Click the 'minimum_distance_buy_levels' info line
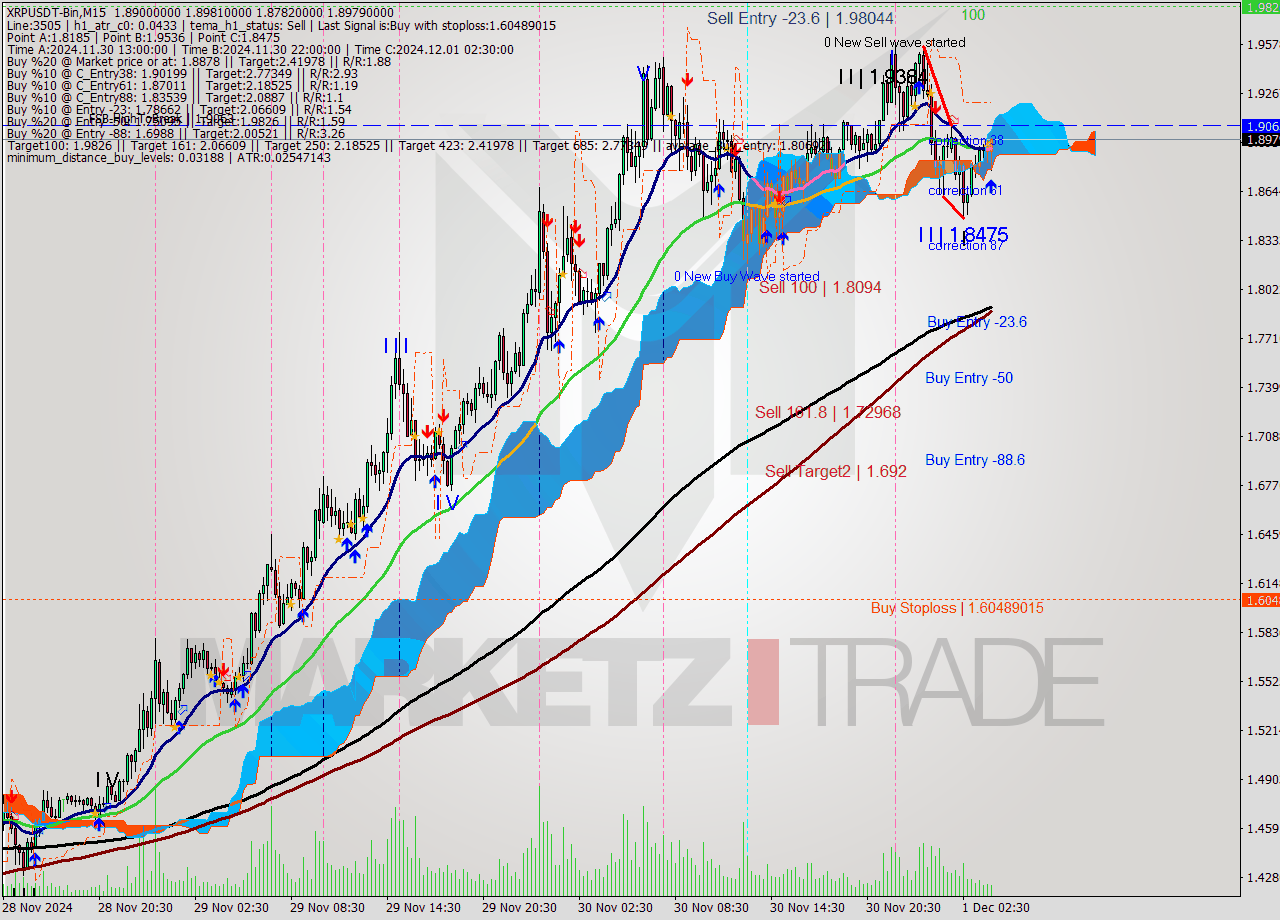This screenshot has height=920, width=1280. point(168,158)
